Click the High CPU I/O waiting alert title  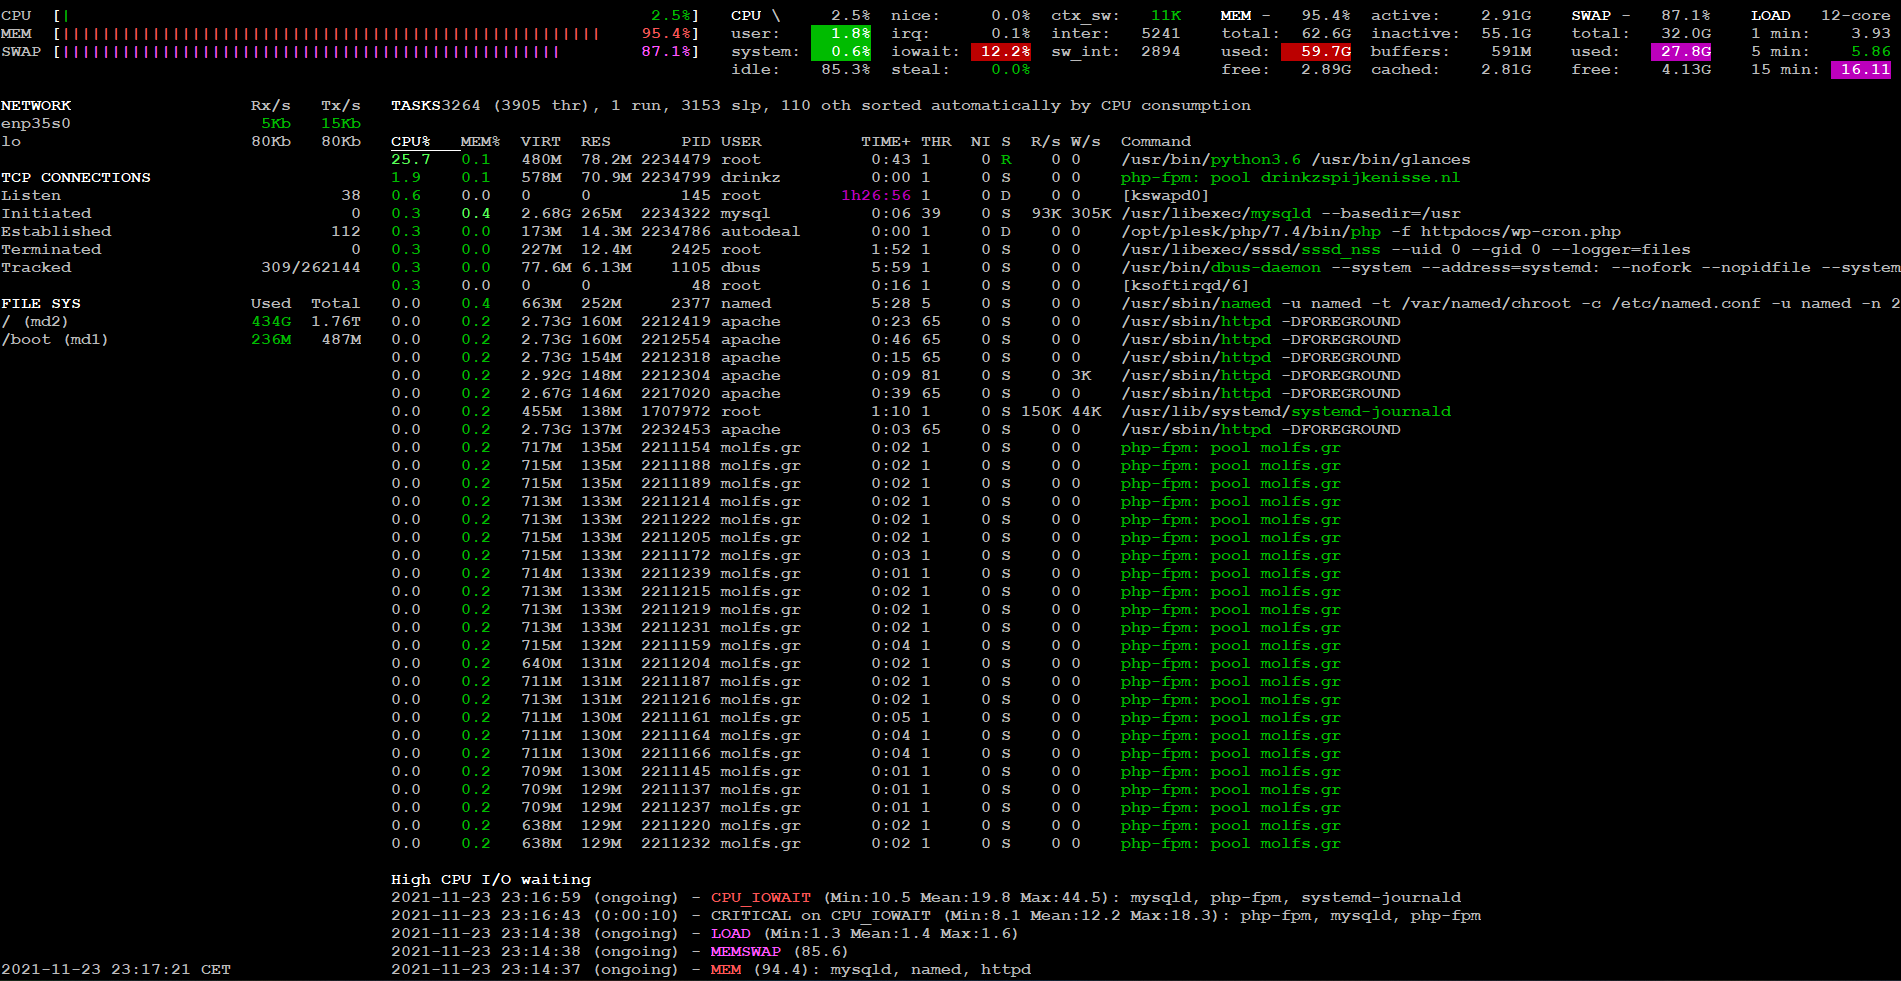[491, 880]
